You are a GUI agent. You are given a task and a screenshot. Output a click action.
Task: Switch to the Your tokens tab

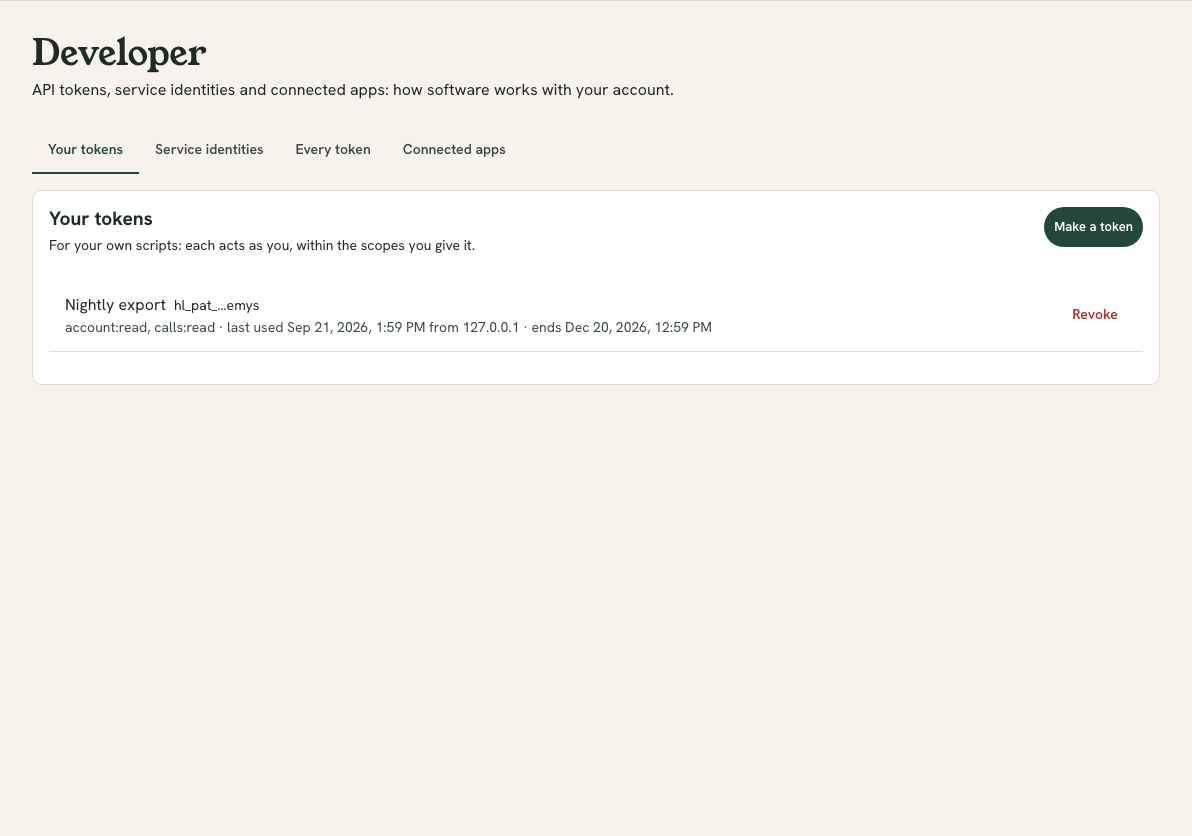click(x=85, y=150)
